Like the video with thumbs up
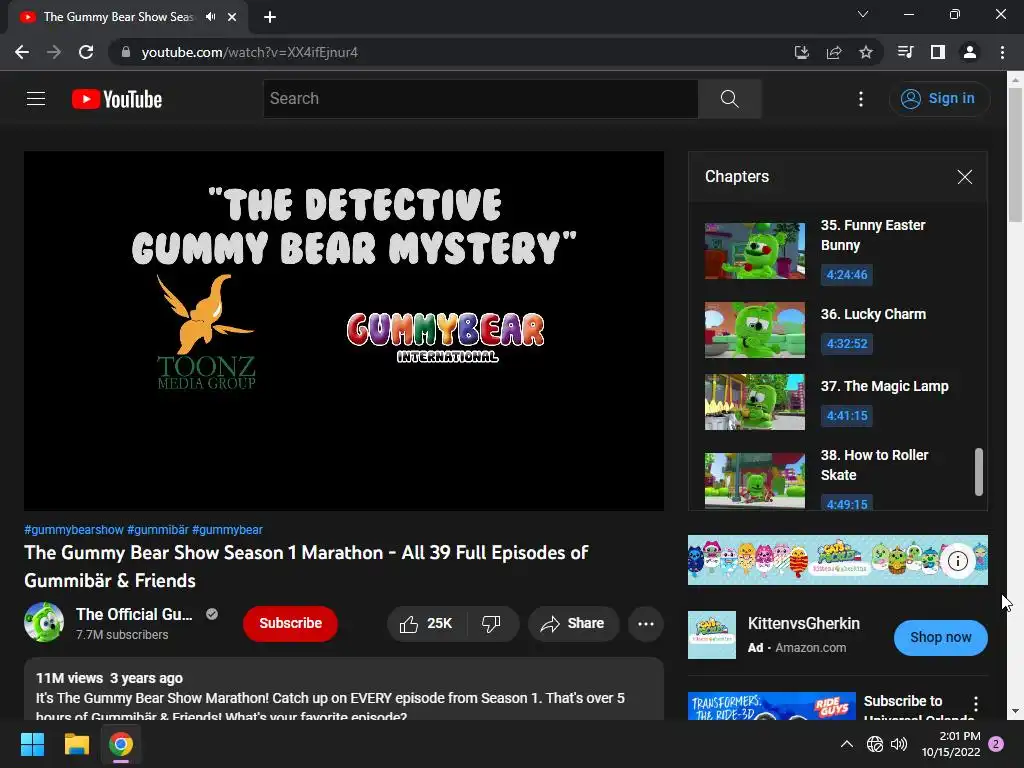This screenshot has width=1024, height=768. coord(426,624)
